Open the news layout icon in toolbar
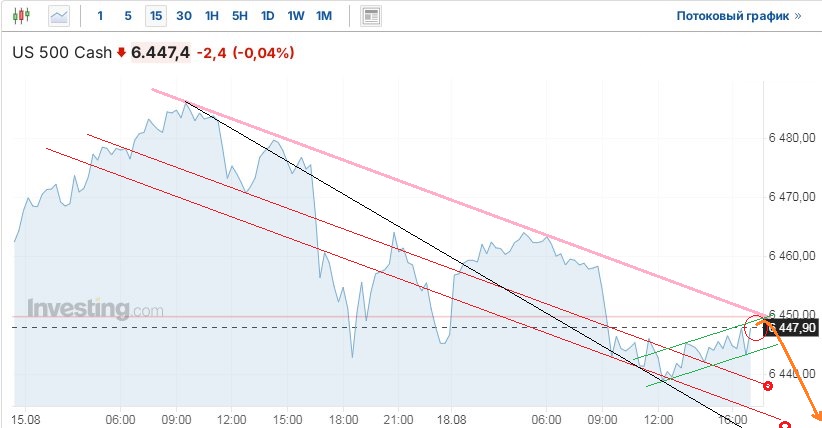The image size is (822, 428). point(371,16)
